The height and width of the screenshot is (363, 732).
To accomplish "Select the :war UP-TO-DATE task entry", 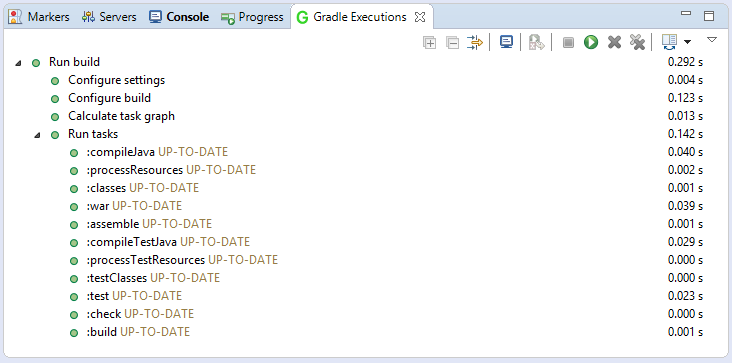I will tap(134, 206).
